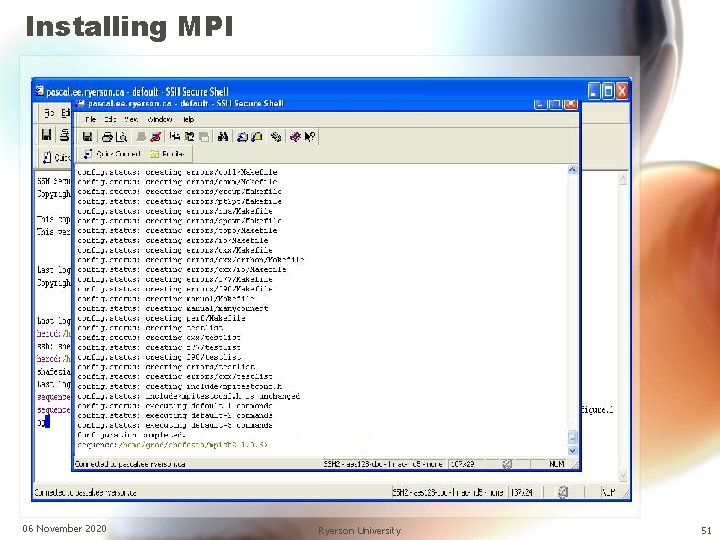Screen dimensions: 720x540
Task: Click the blue cursor block in the back terminal
Action: [47, 422]
